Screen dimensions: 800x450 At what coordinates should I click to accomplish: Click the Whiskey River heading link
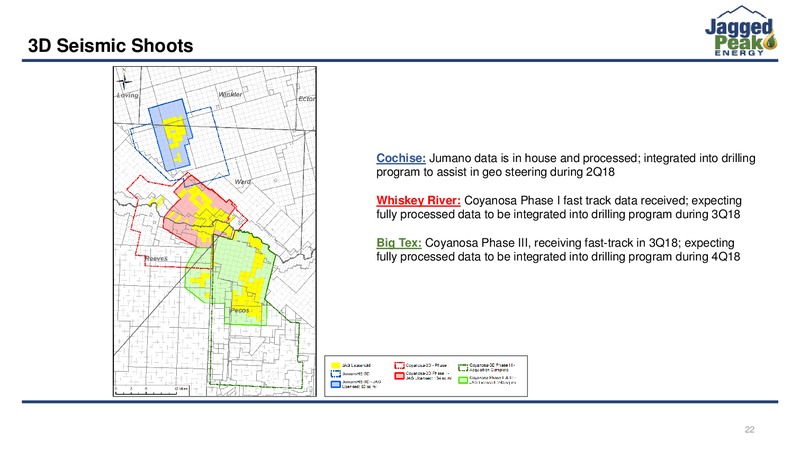(418, 201)
